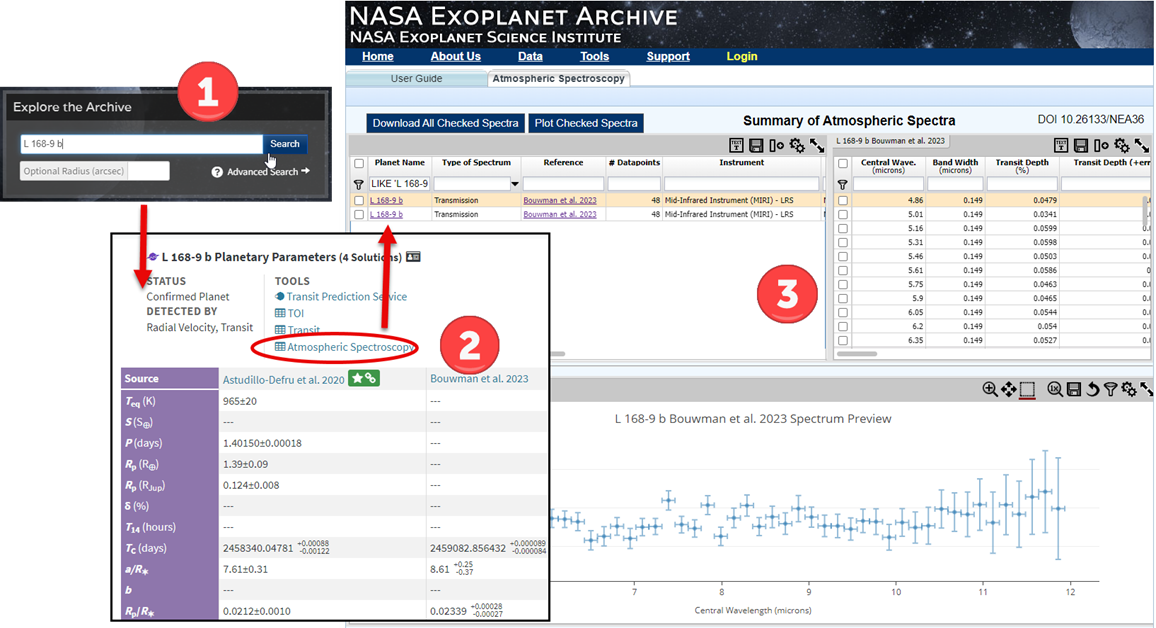Open the About Us menu

[x=456, y=57]
